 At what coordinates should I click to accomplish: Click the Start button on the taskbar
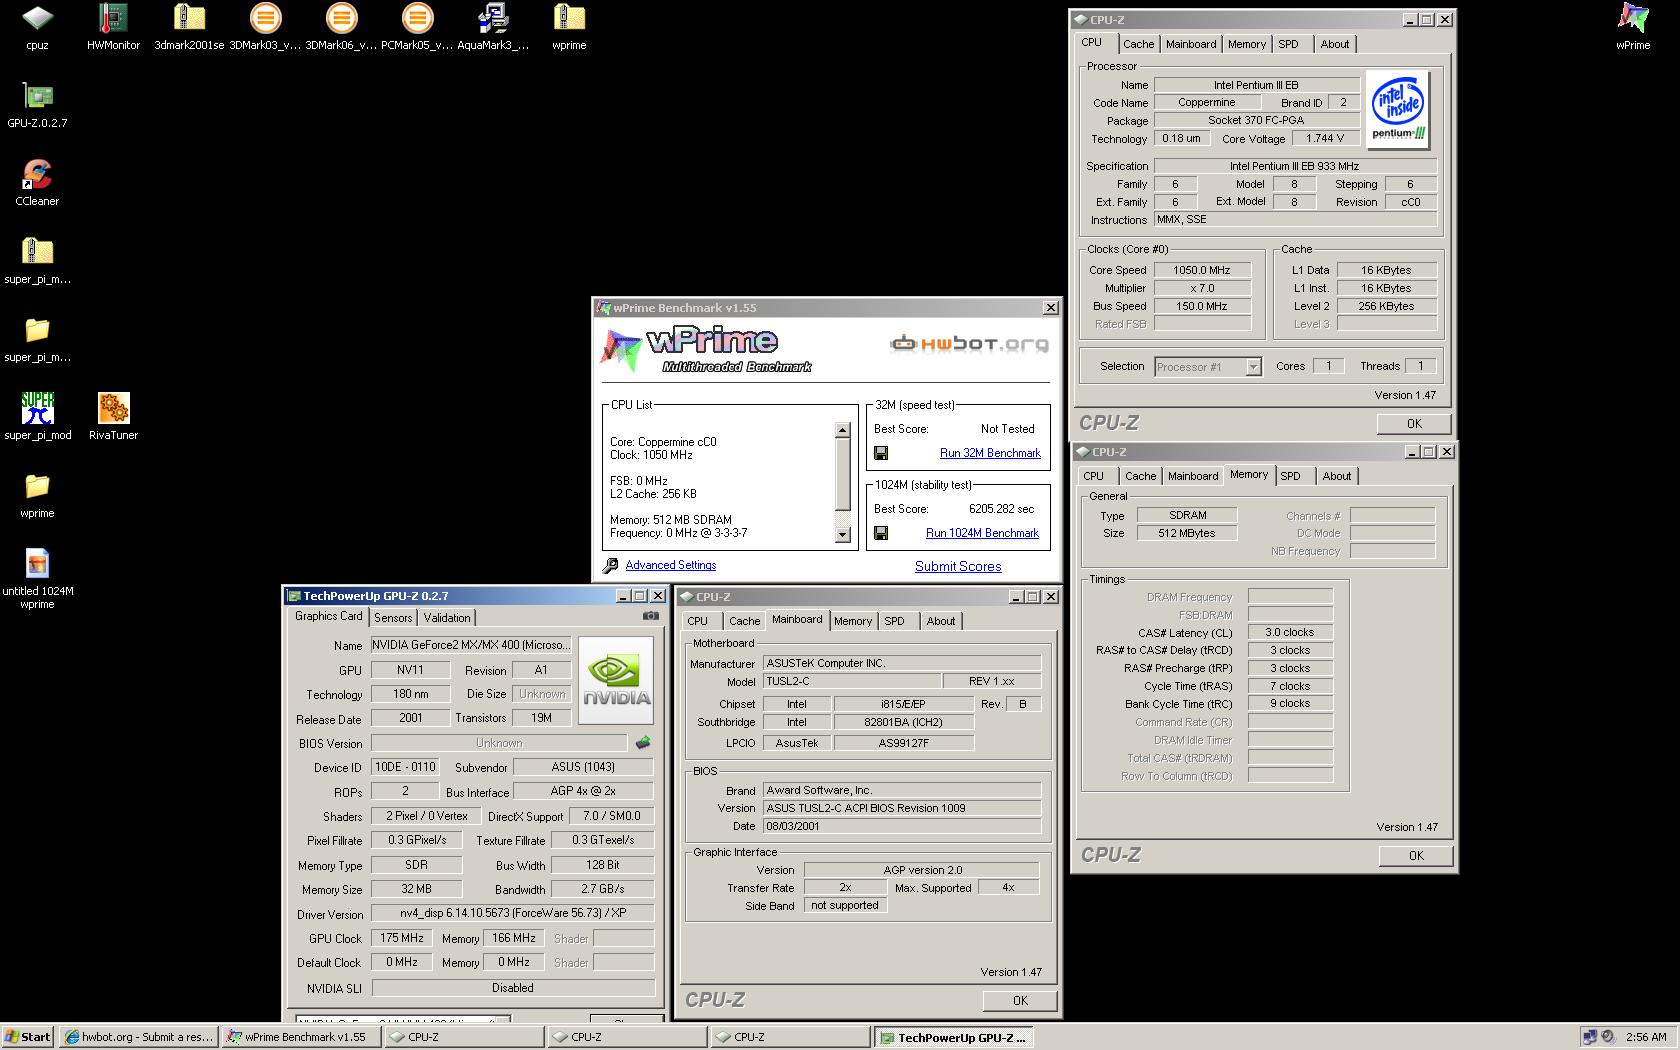pos(27,1037)
